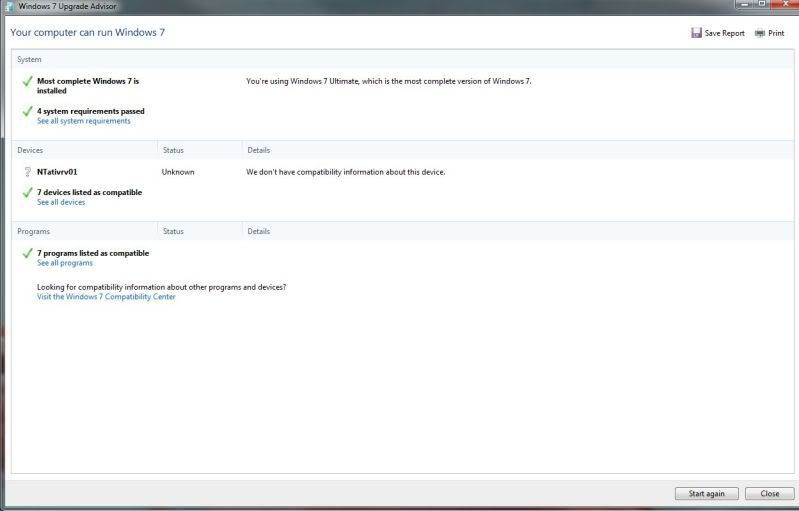Click the Details header in Devices section
Image resolution: width=799 pixels, height=511 pixels.
[x=258, y=150]
